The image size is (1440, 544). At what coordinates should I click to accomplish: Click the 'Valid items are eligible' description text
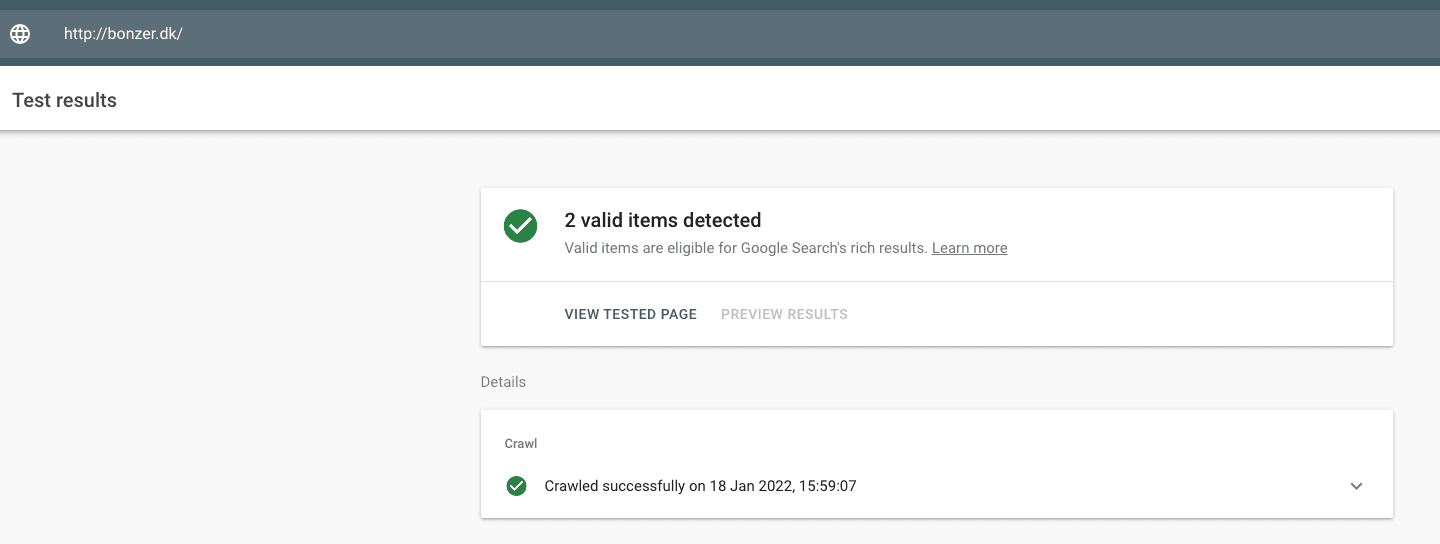(746, 248)
